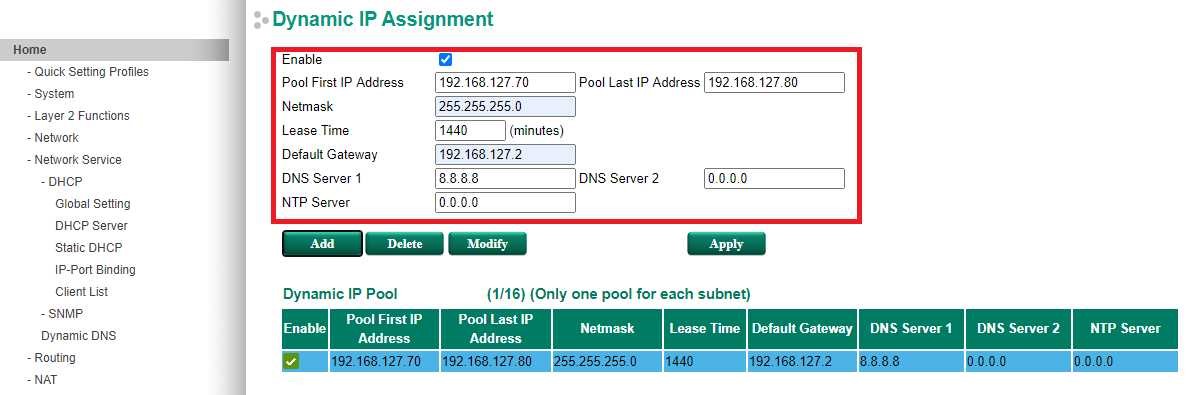Click the green checkmark icon in pool table row
The image size is (1187, 395).
pos(291,362)
